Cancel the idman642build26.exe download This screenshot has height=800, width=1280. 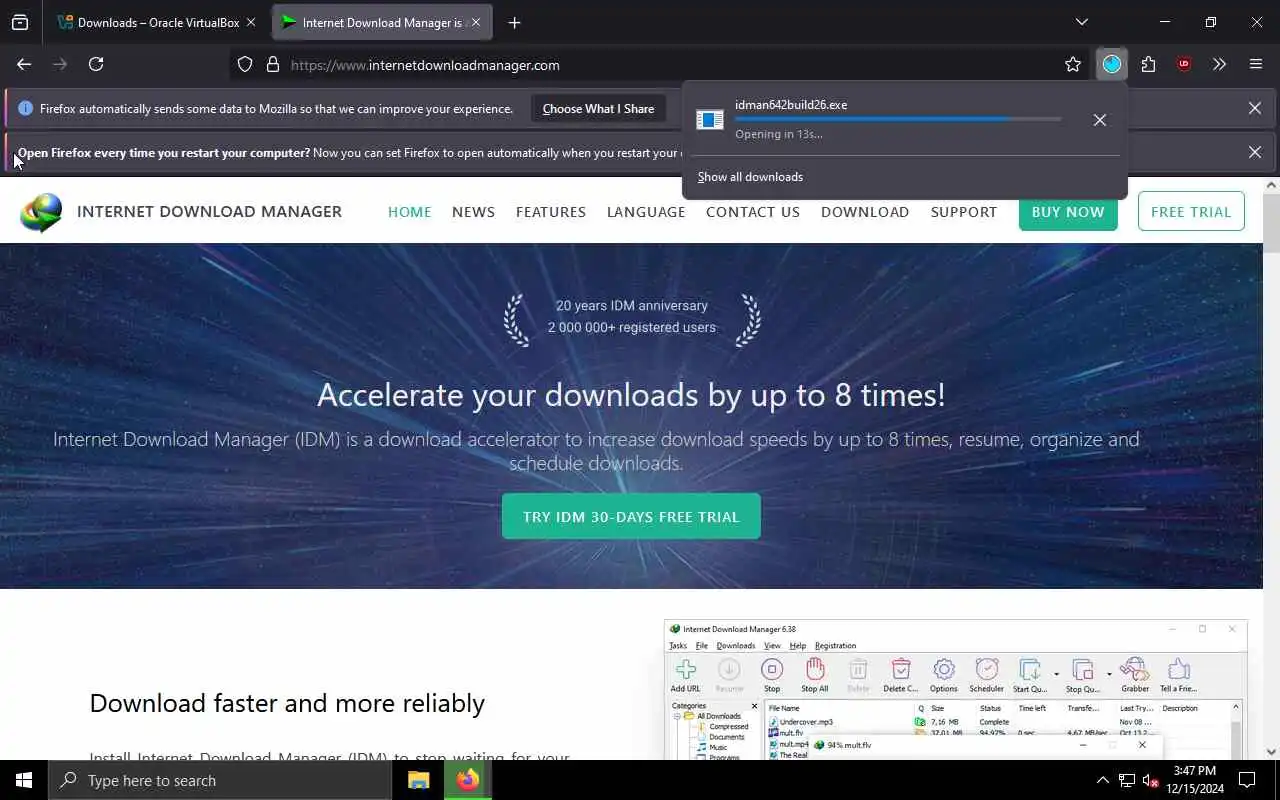1100,120
